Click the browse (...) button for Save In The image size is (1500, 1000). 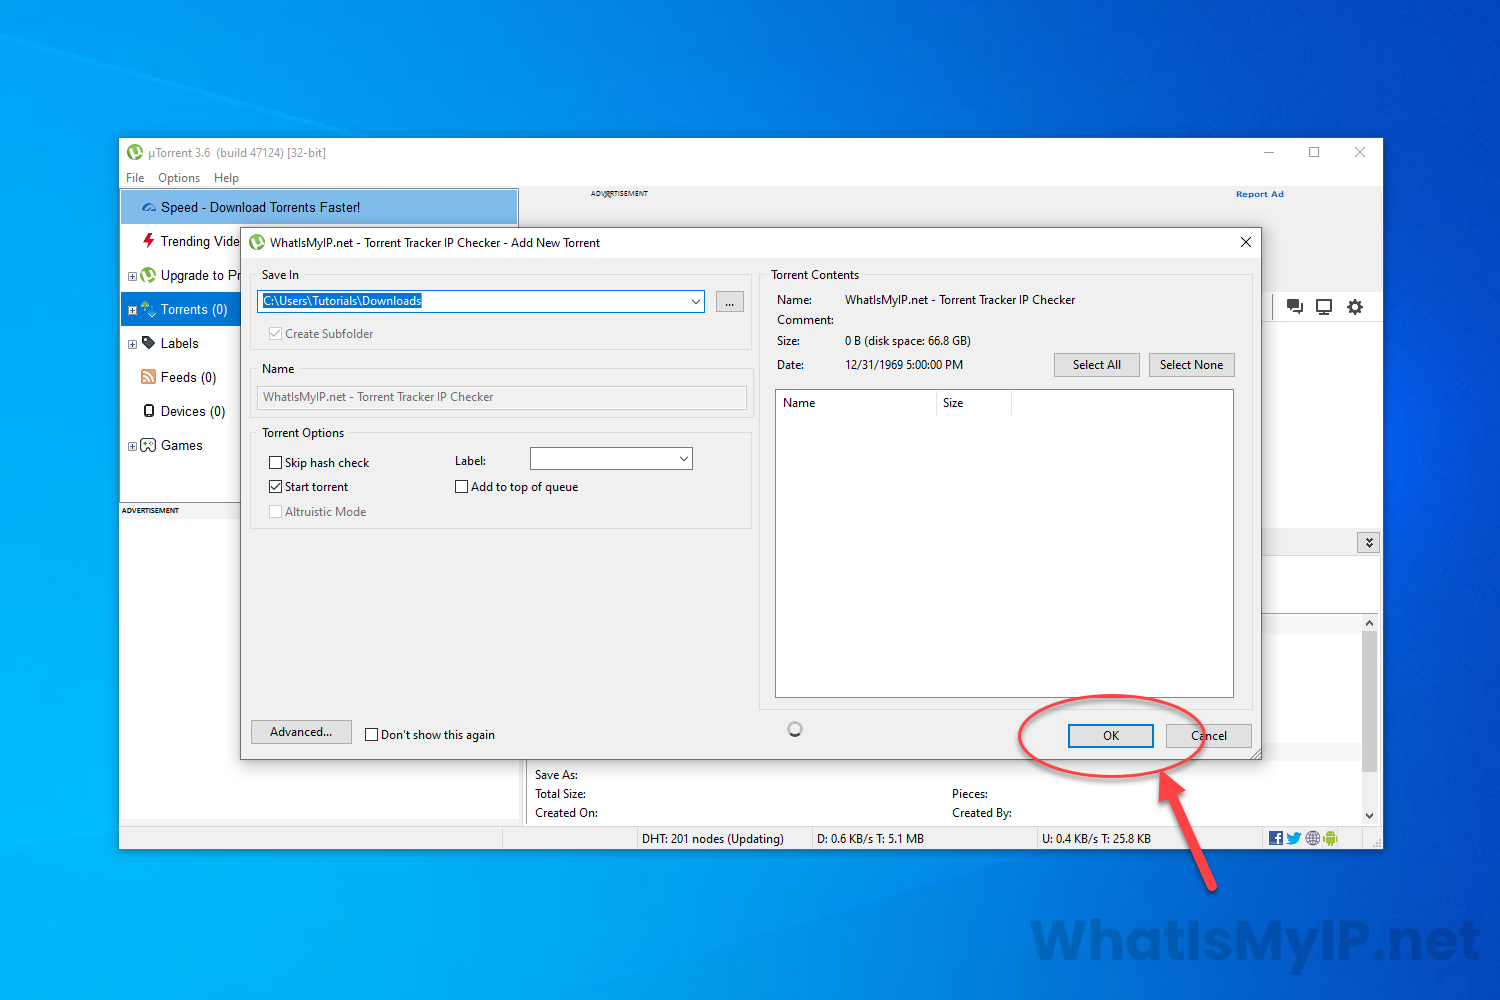coord(730,301)
